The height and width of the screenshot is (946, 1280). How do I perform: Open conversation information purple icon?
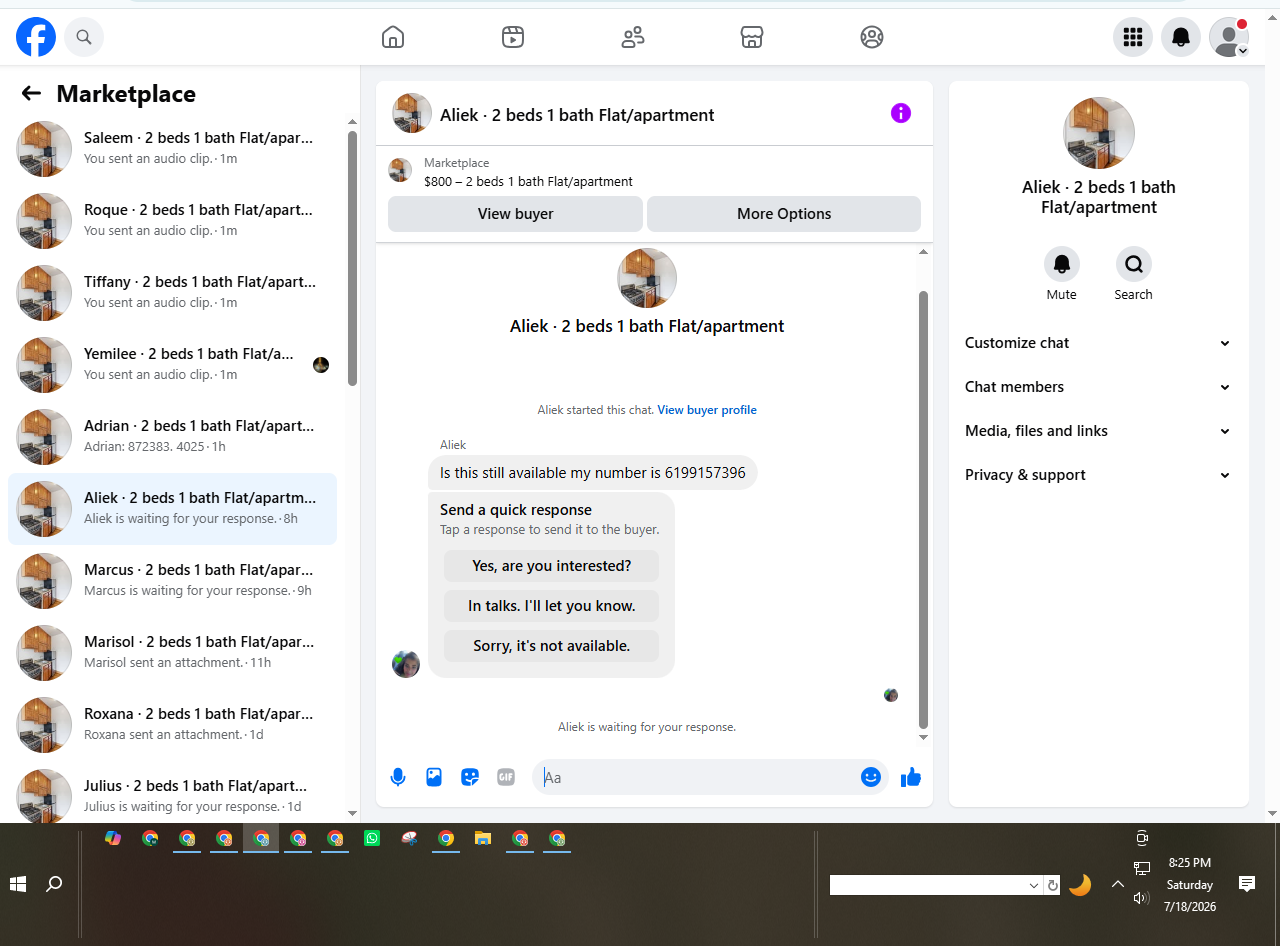click(901, 113)
